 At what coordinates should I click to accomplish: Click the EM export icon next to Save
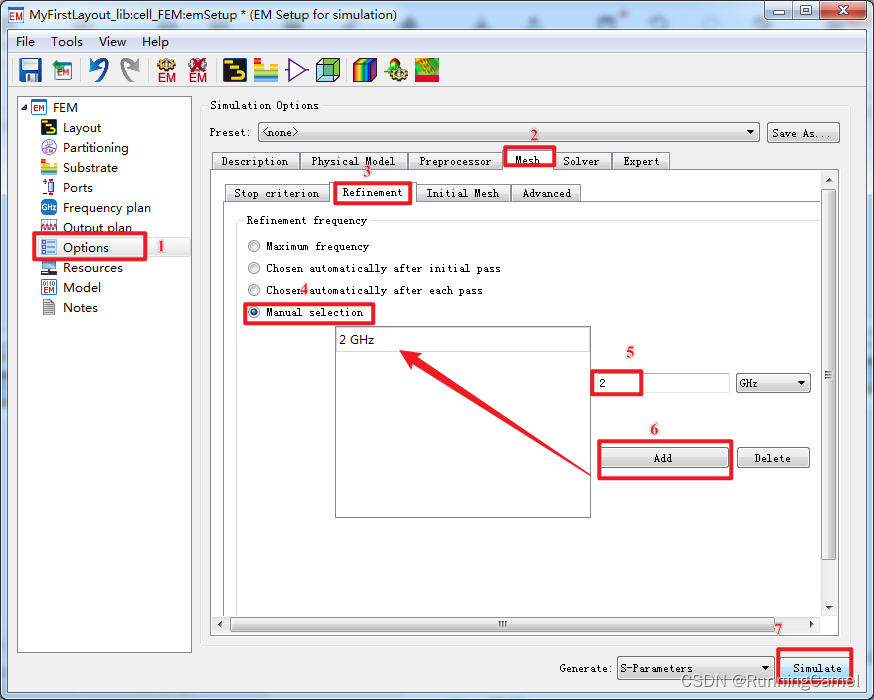pos(62,70)
